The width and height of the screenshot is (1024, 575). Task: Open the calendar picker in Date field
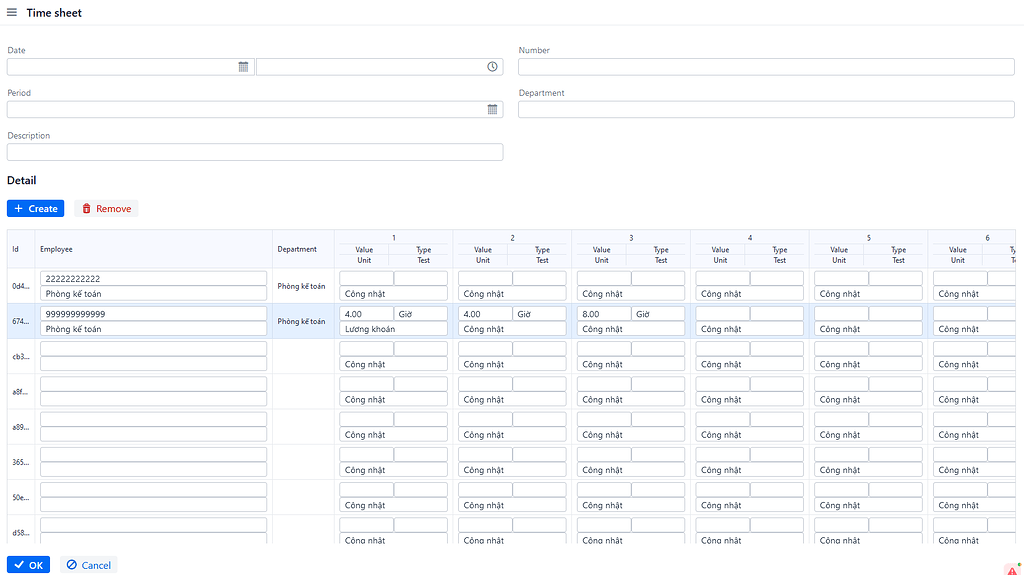click(243, 67)
